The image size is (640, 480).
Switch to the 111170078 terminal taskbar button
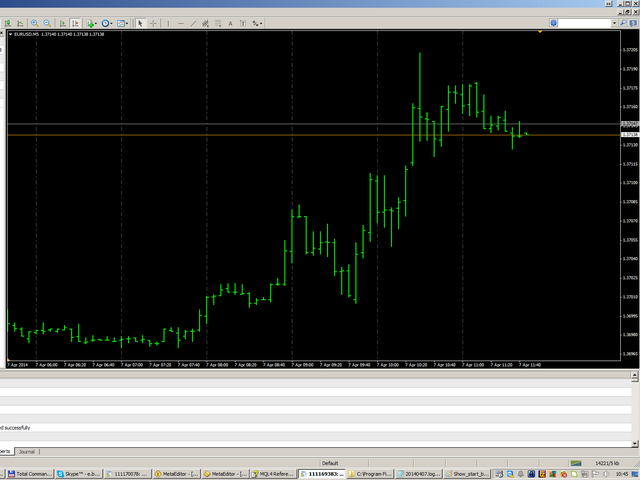(127, 474)
